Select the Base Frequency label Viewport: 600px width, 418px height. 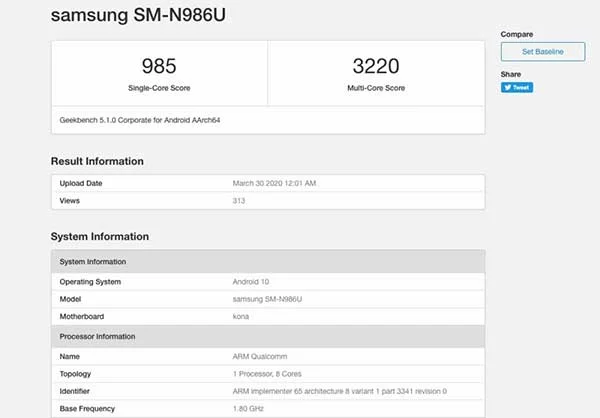click(x=87, y=409)
